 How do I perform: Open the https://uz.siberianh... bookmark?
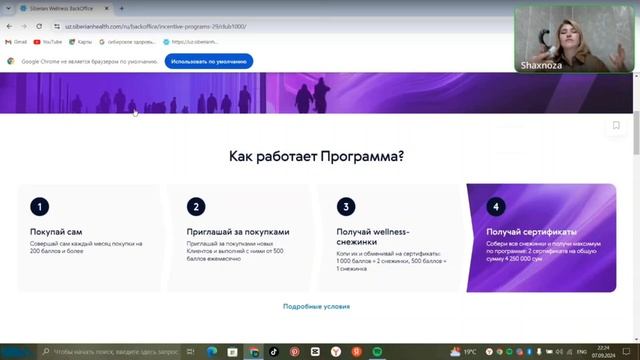tap(191, 42)
